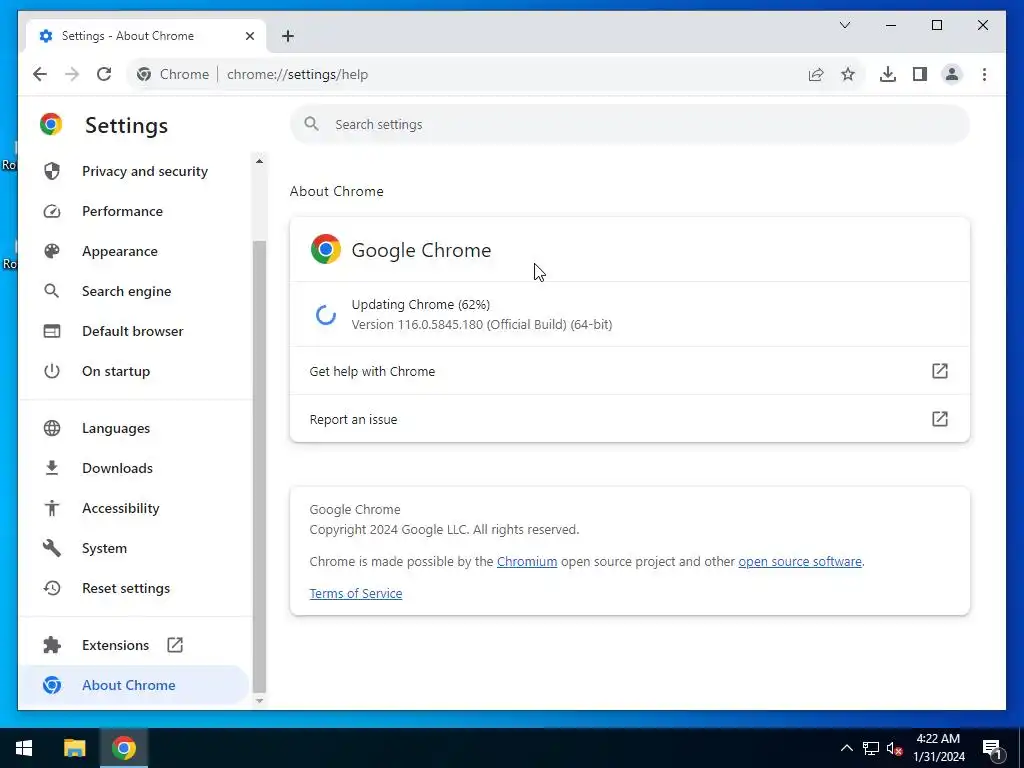
Task: Click the Performance gauge icon
Action: click(52, 211)
